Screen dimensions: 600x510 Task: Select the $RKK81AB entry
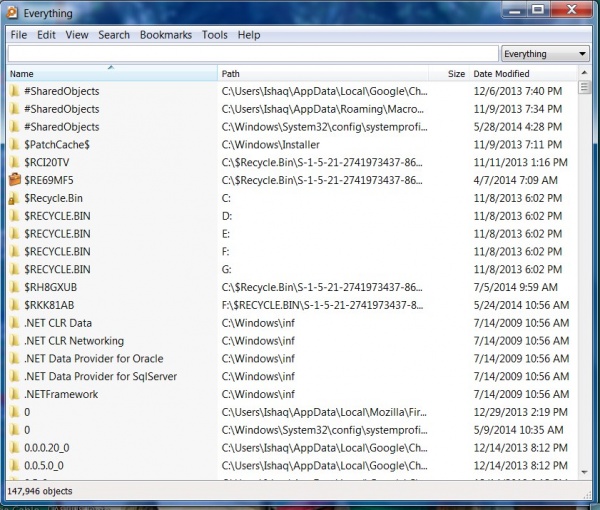pyautogui.click(x=49, y=305)
